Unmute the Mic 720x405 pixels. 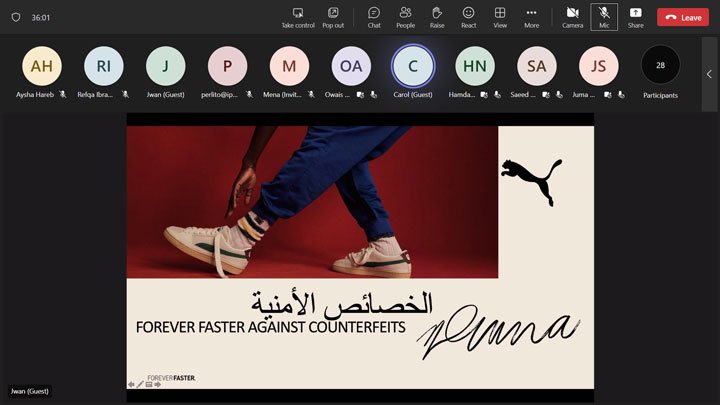604,17
